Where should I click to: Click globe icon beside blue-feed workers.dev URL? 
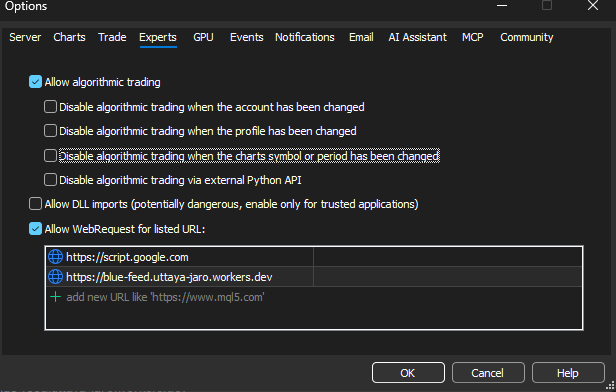(x=55, y=277)
